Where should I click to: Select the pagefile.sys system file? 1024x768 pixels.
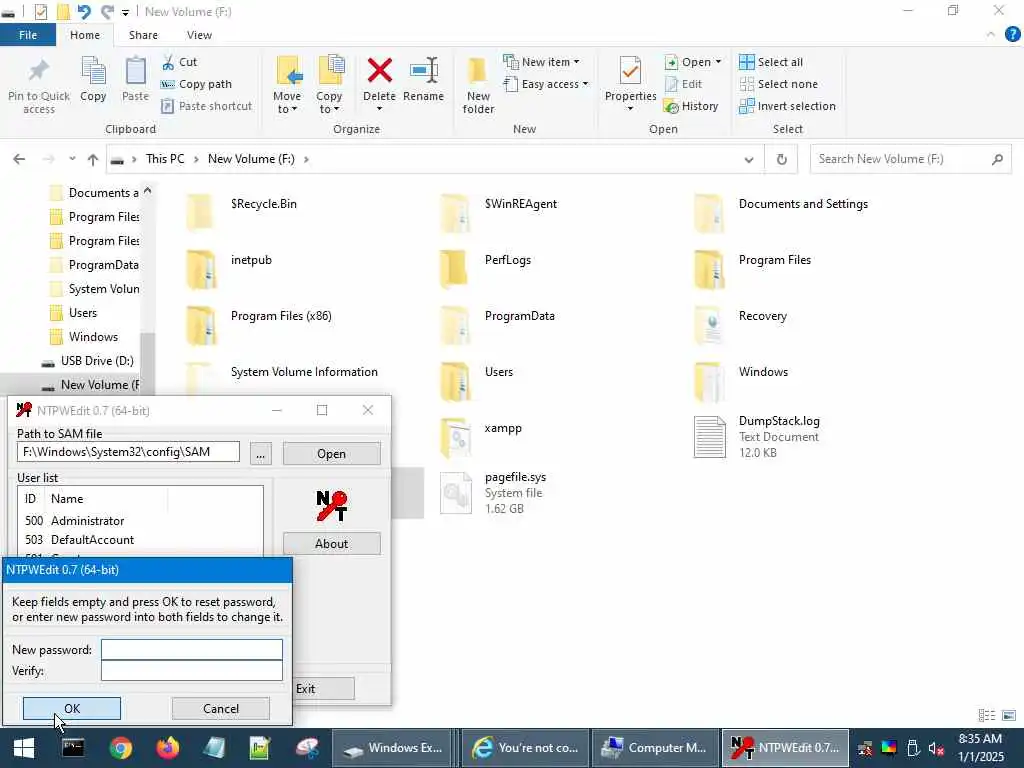coord(494,492)
